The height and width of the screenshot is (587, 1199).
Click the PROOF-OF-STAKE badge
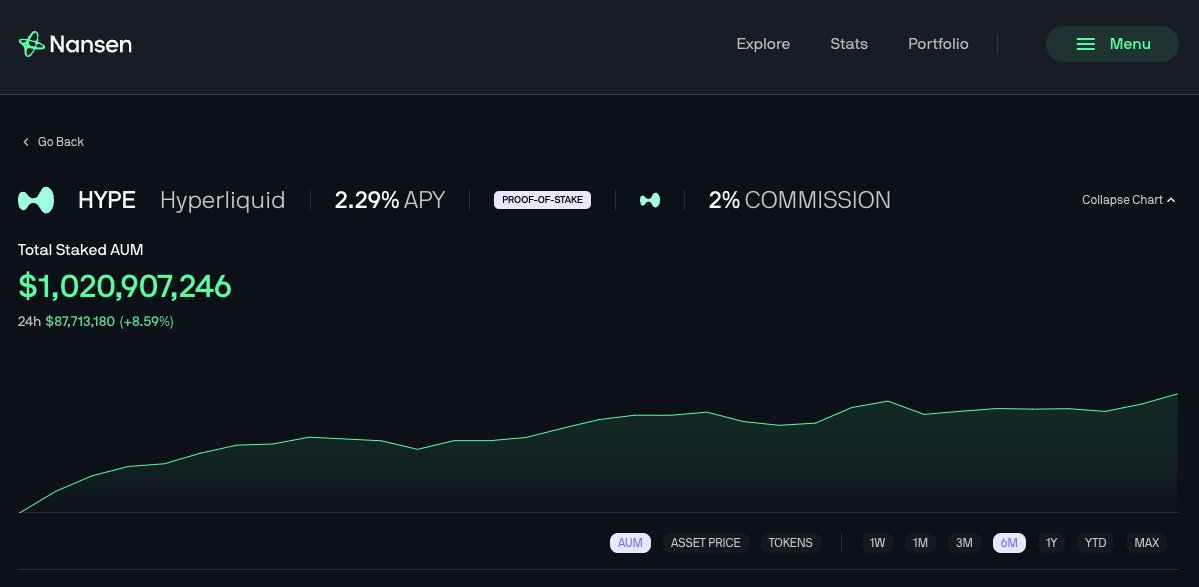coord(542,200)
